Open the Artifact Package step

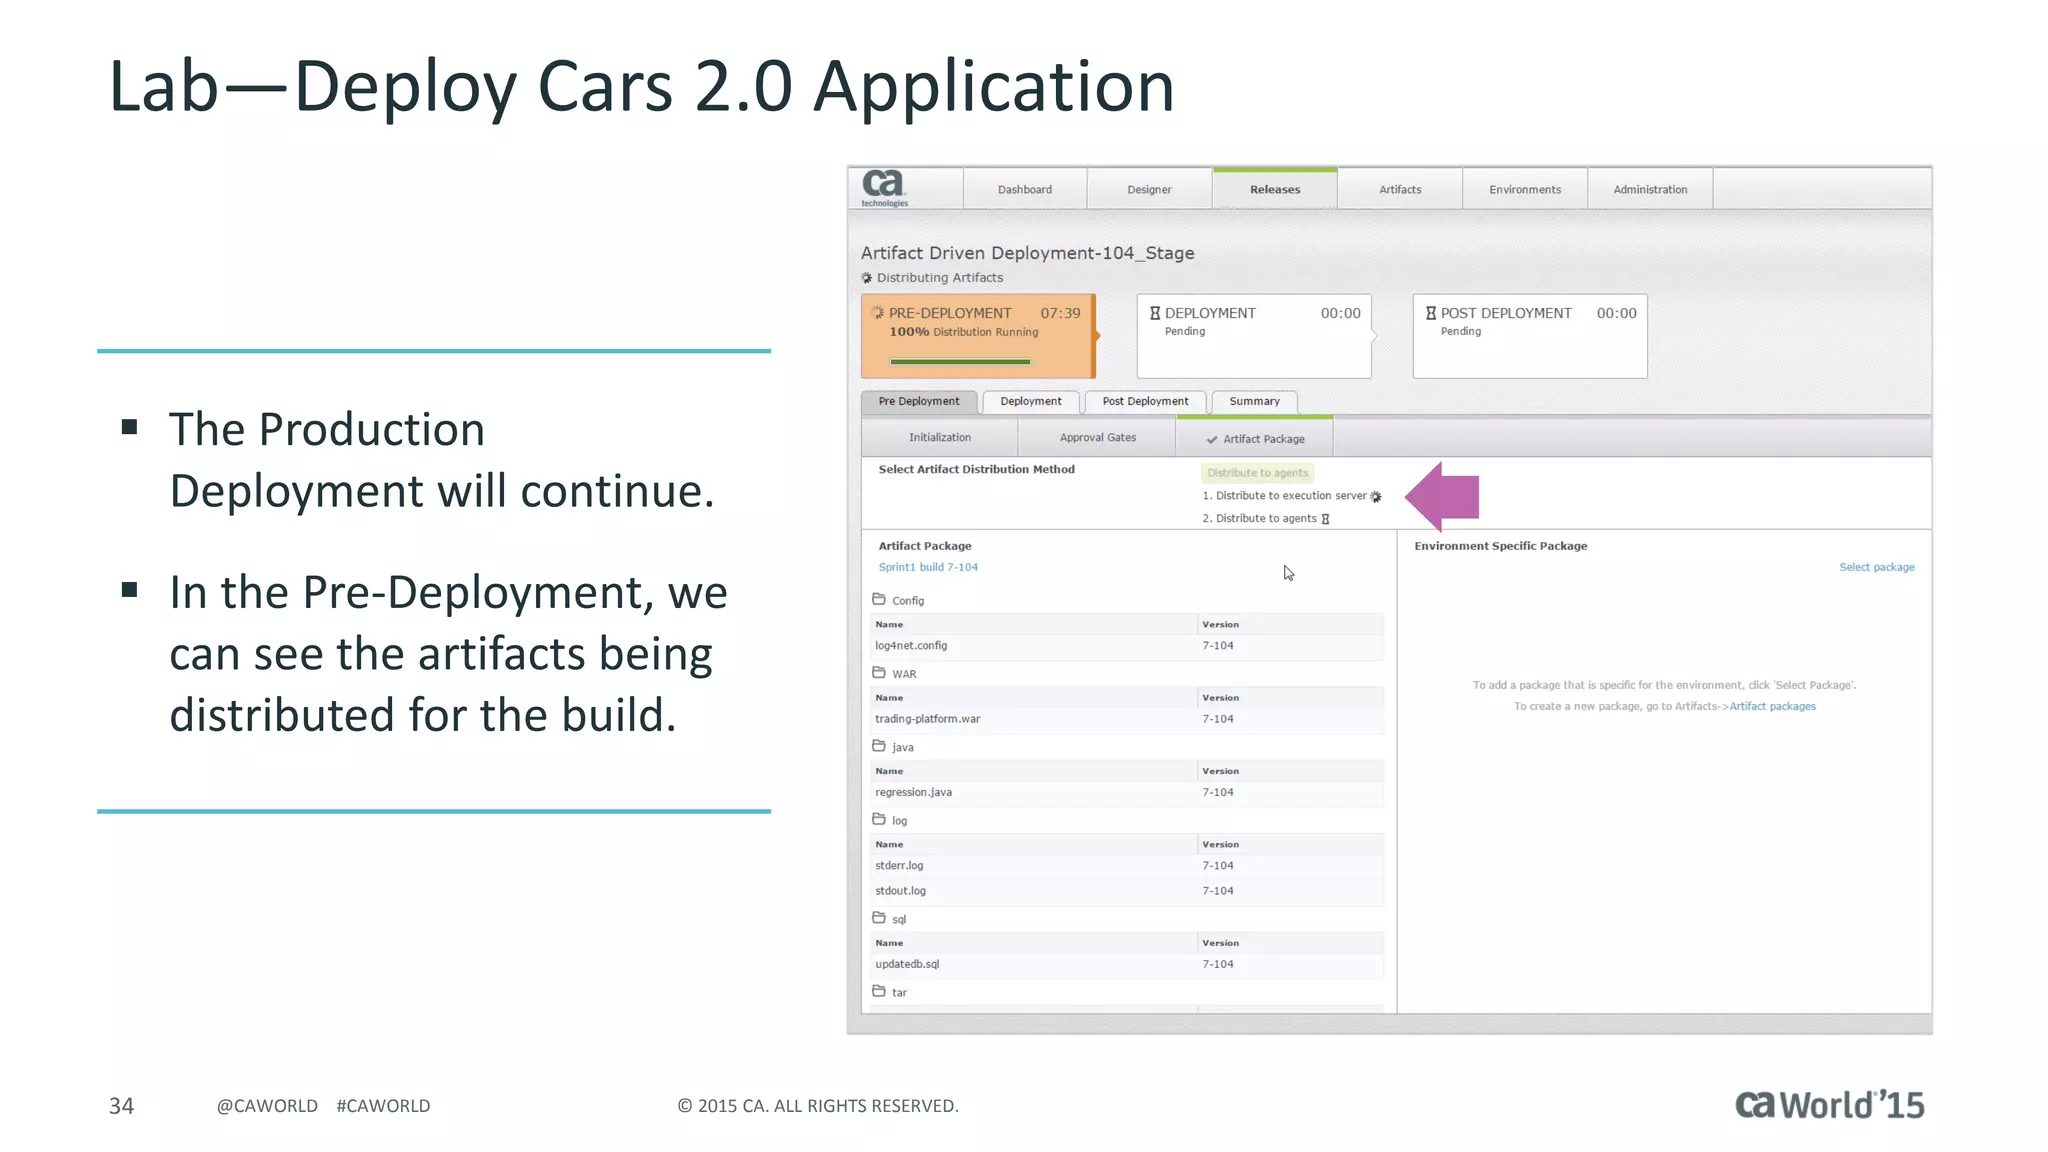coord(1255,438)
